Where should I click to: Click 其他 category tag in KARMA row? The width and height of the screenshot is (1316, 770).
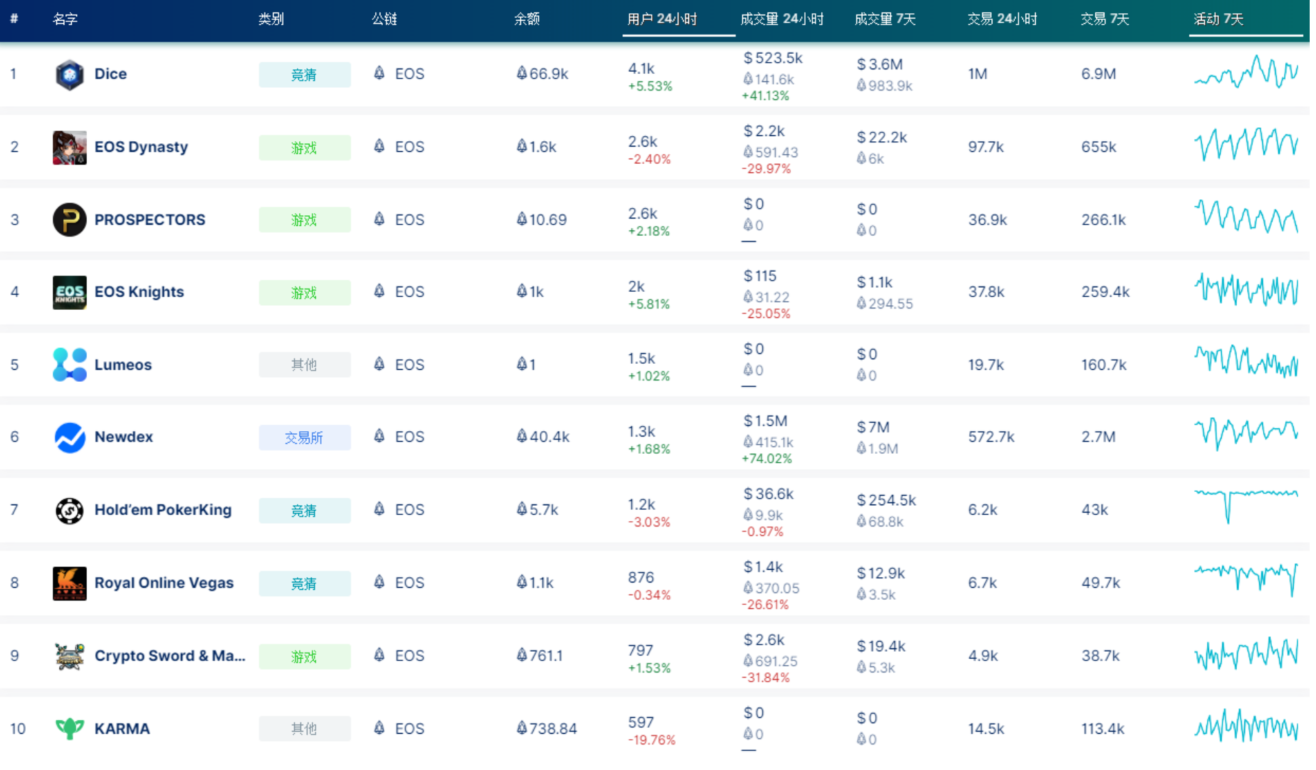305,729
